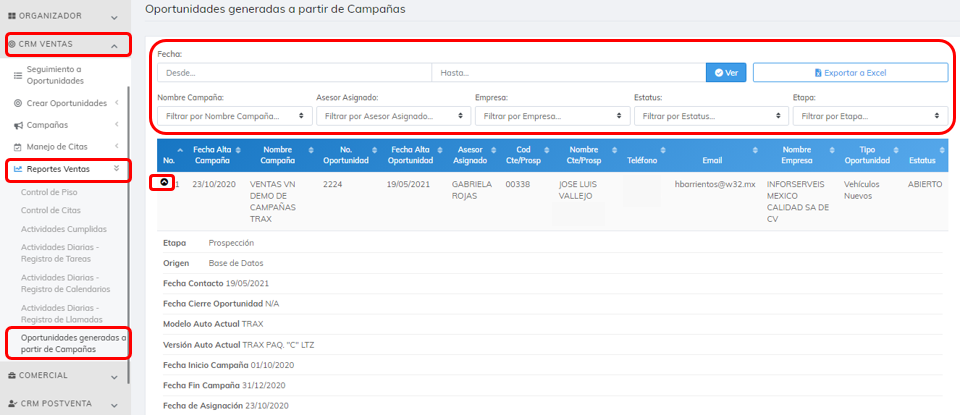The height and width of the screenshot is (418, 960).
Task: Open Control de Piso report
Action: (50, 191)
